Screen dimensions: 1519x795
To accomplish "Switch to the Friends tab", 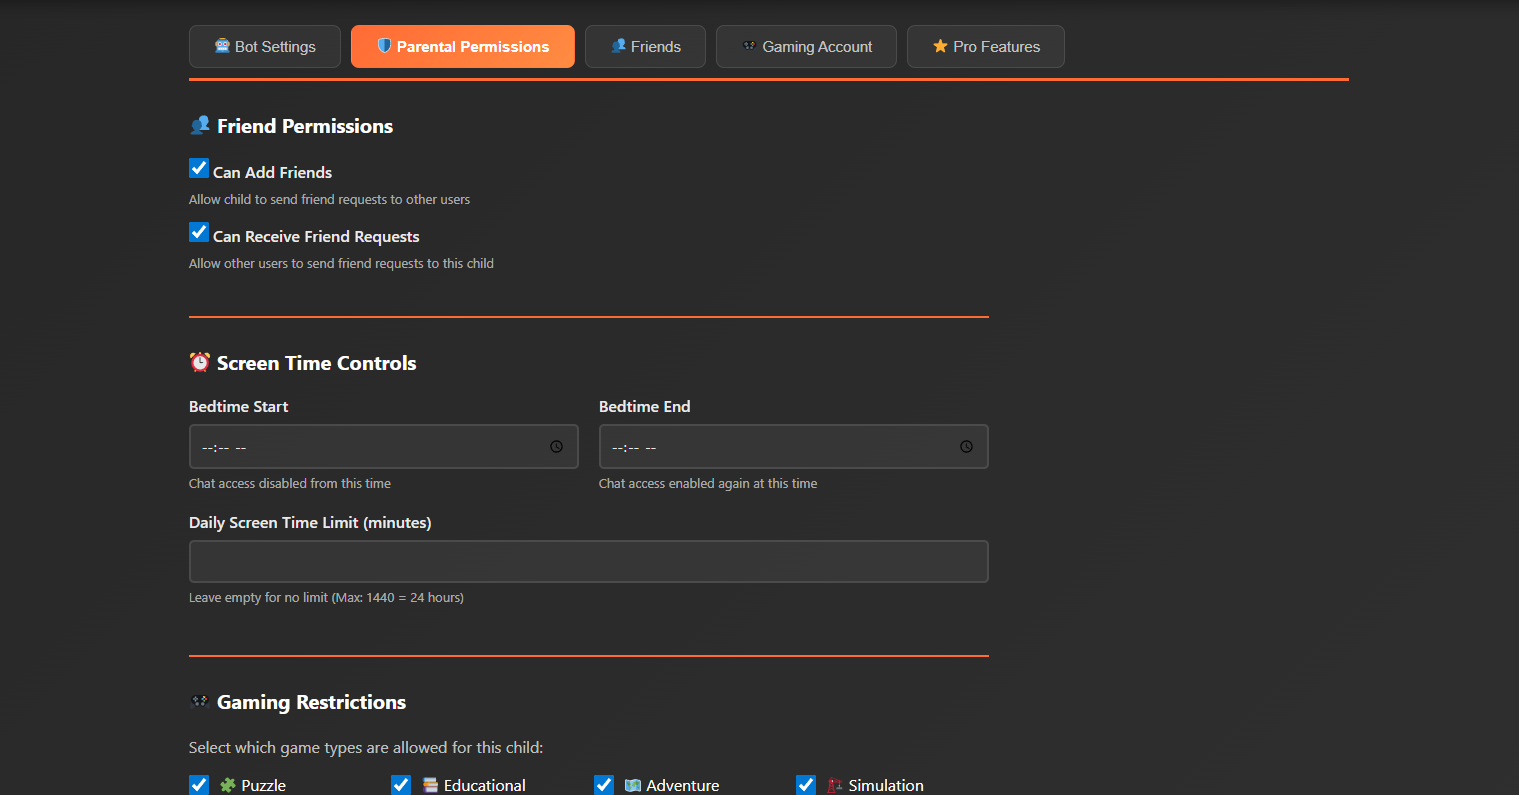I will click(645, 47).
